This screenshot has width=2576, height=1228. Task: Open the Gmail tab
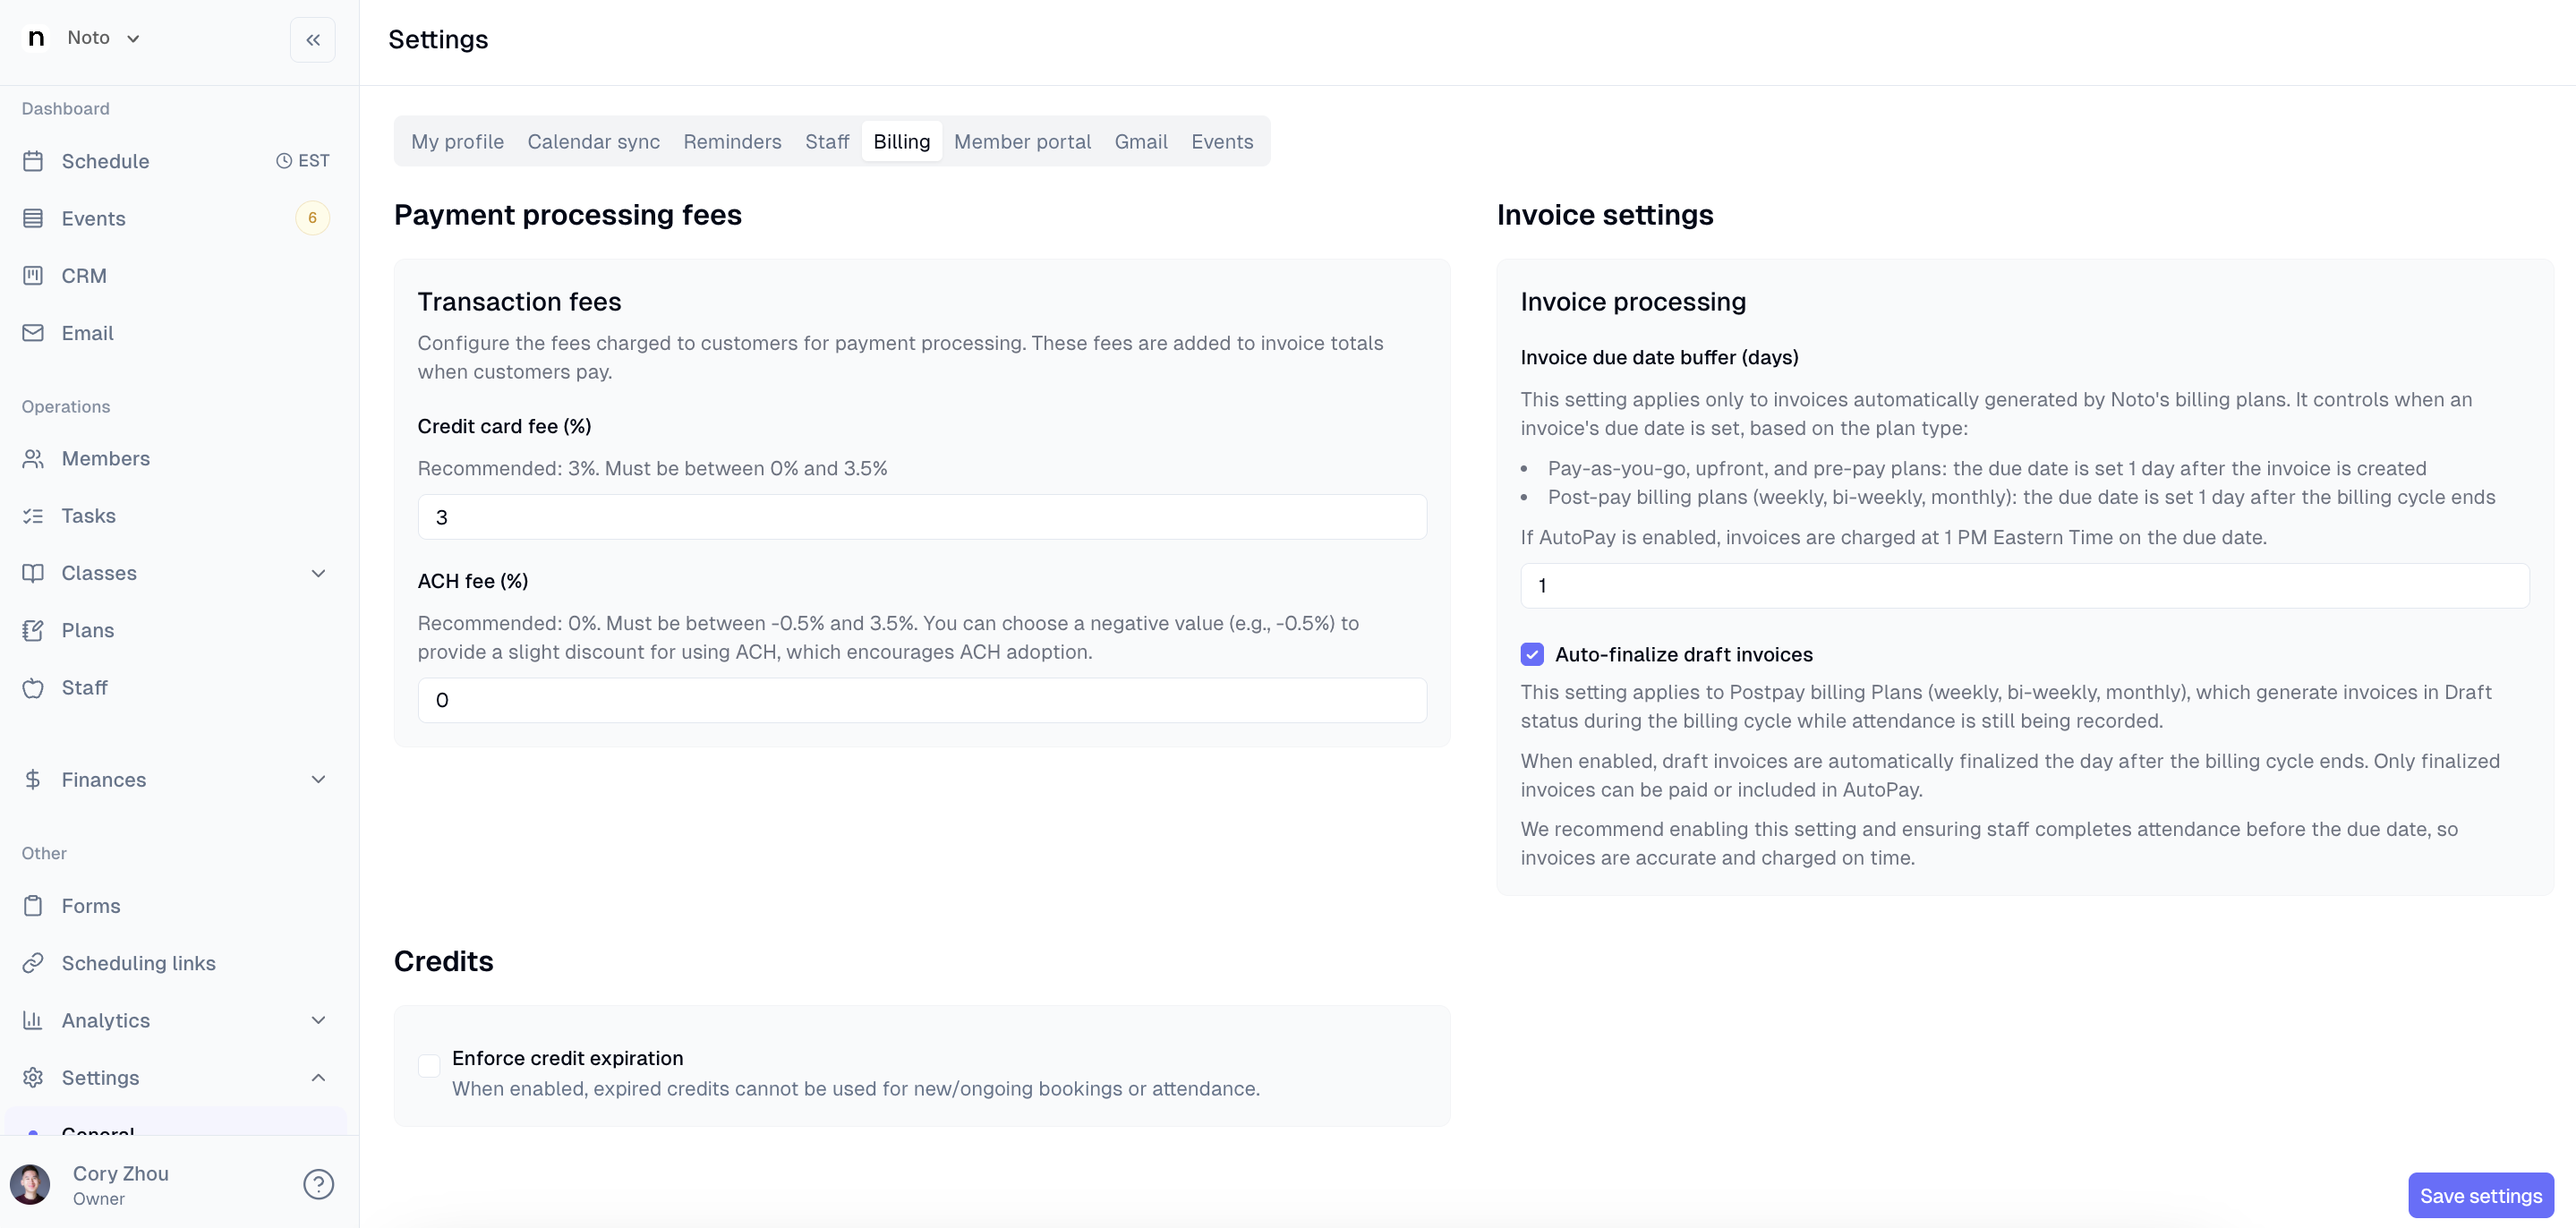click(1141, 141)
